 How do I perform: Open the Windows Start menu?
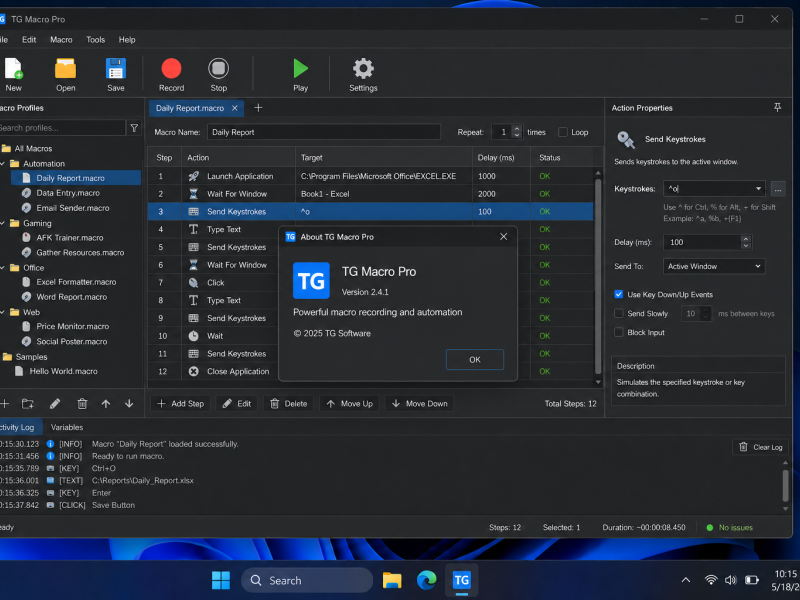pos(221,580)
